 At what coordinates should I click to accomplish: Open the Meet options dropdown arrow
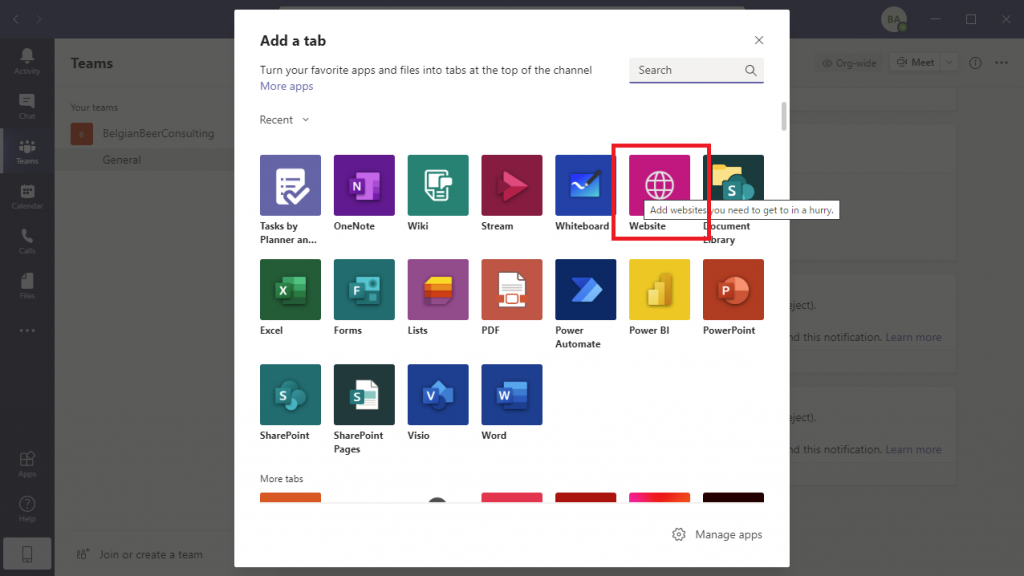[949, 63]
